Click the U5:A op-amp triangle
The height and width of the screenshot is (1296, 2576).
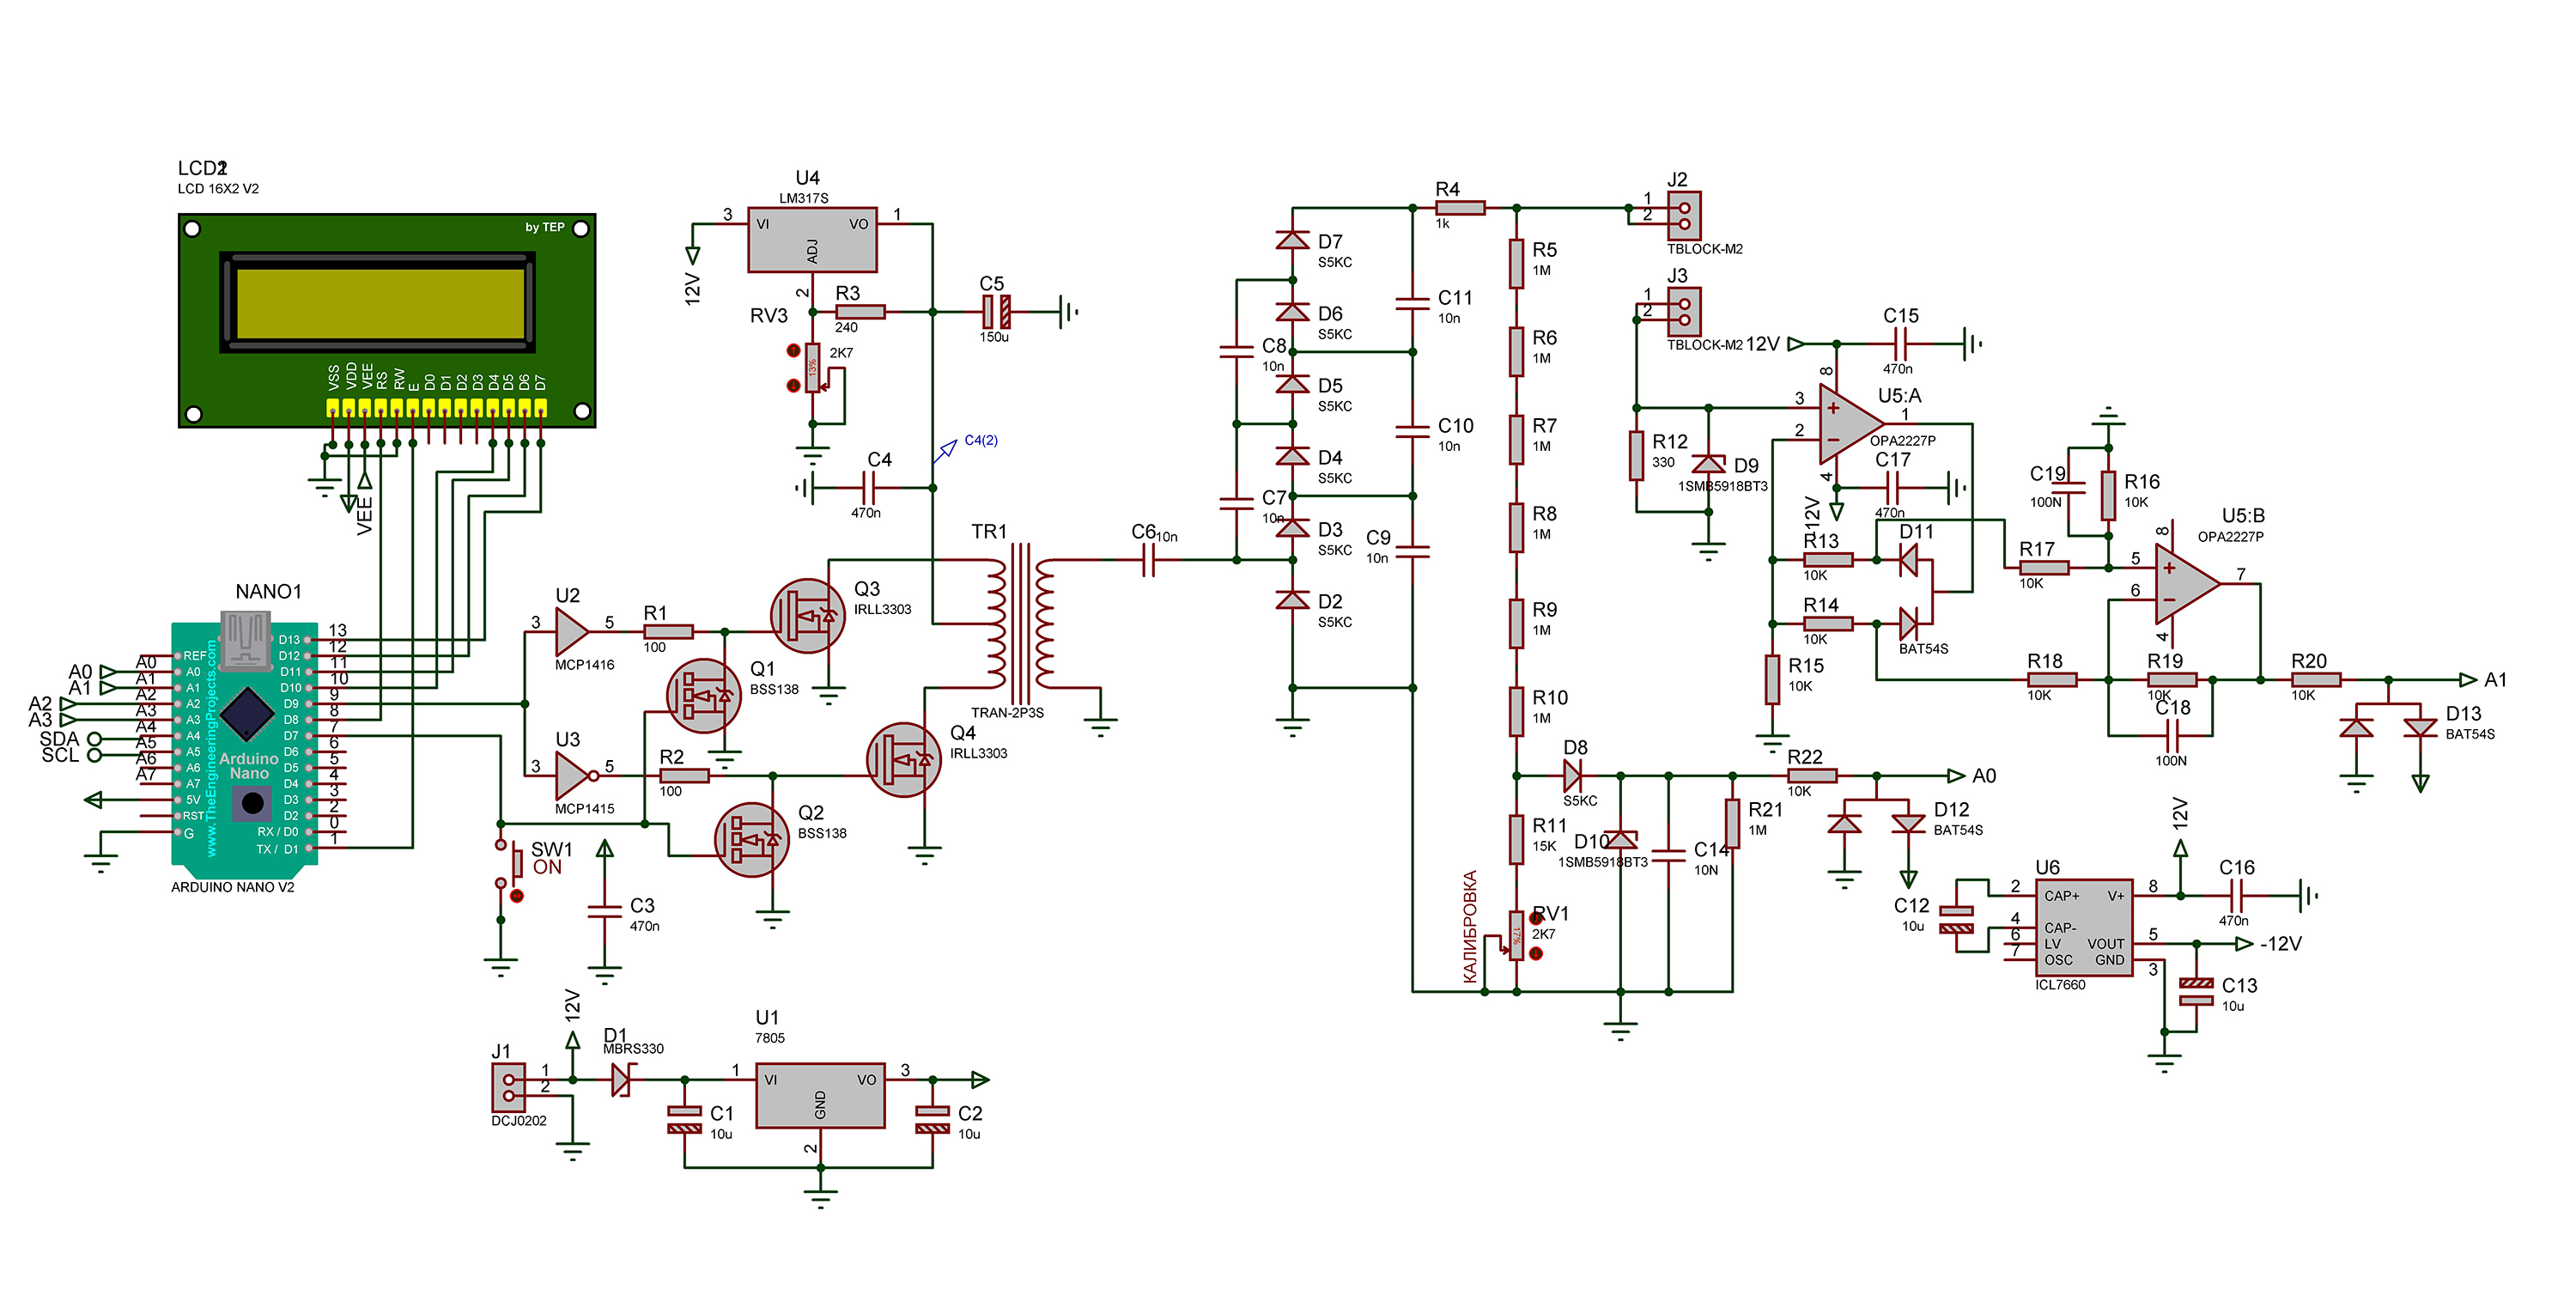point(1851,423)
